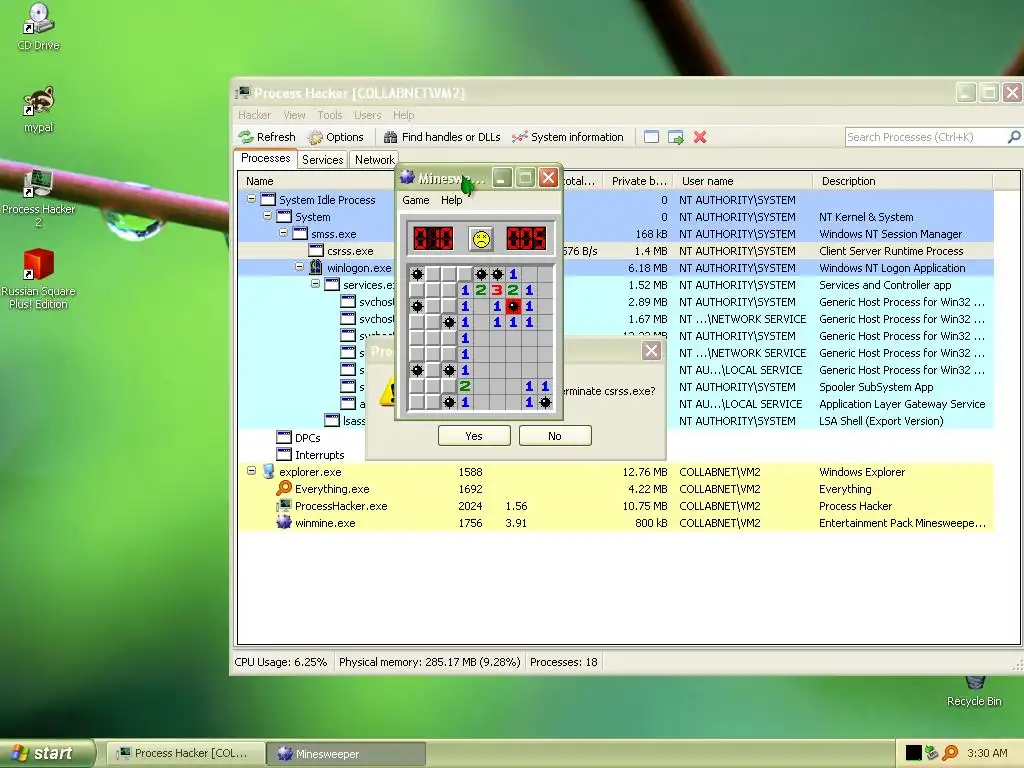Click the Everything tray icon
Screen dimensions: 1024x768
coord(951,753)
